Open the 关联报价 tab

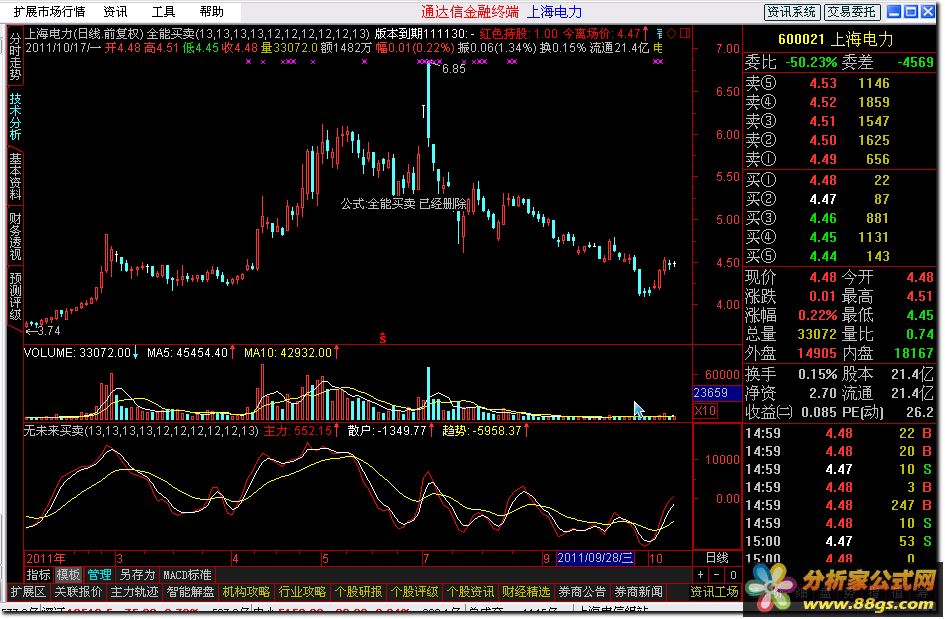(78, 592)
